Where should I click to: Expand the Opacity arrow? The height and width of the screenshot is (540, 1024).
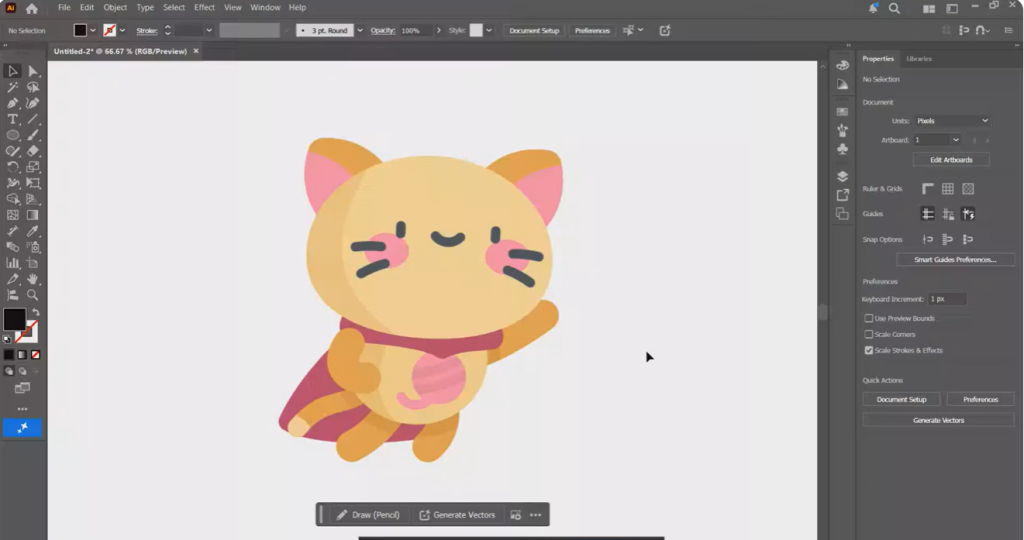pos(439,31)
